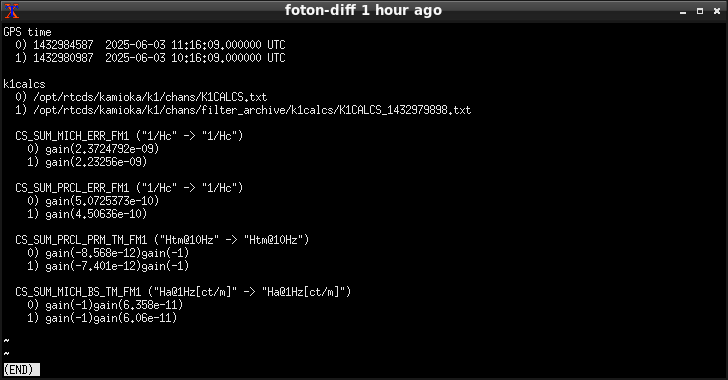
Task: Click gain(-1)gain(6.06e-11) line
Action: pyautogui.click(x=102, y=318)
